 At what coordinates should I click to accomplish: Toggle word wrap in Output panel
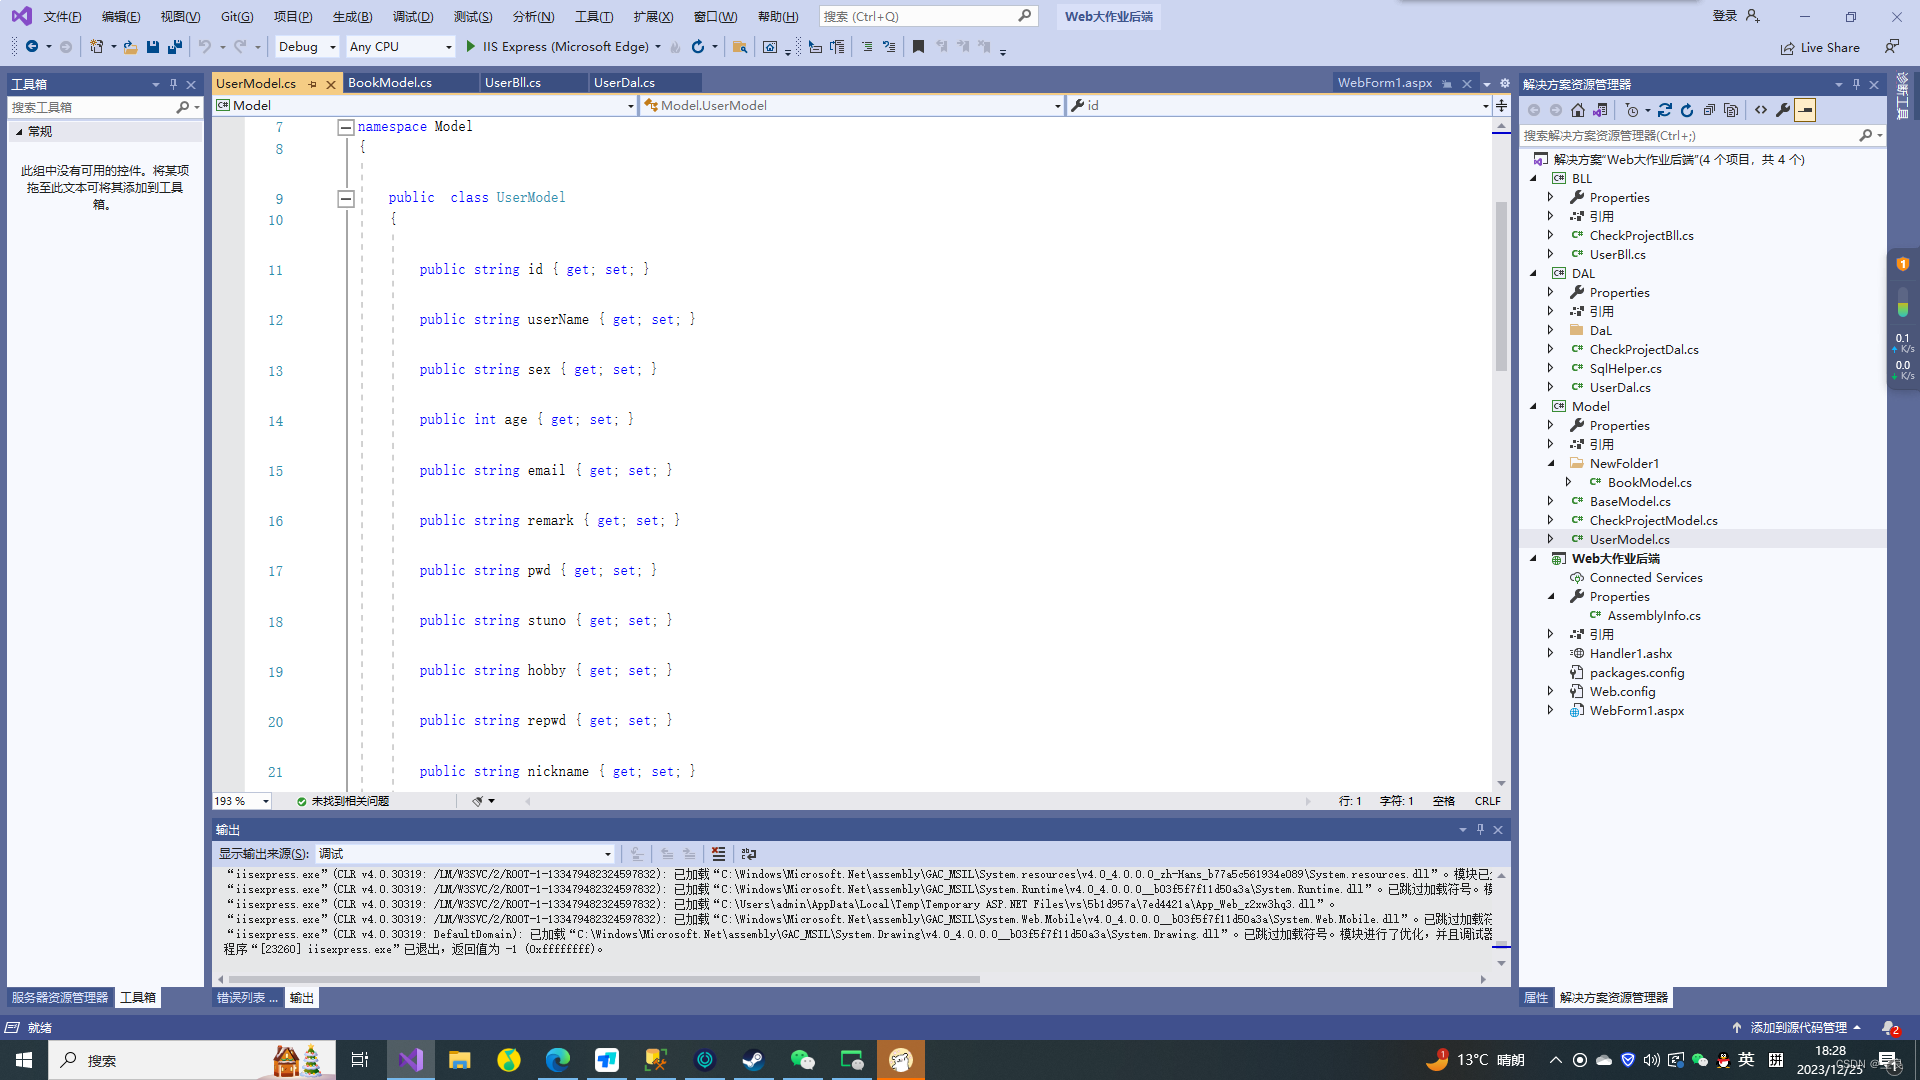(749, 854)
